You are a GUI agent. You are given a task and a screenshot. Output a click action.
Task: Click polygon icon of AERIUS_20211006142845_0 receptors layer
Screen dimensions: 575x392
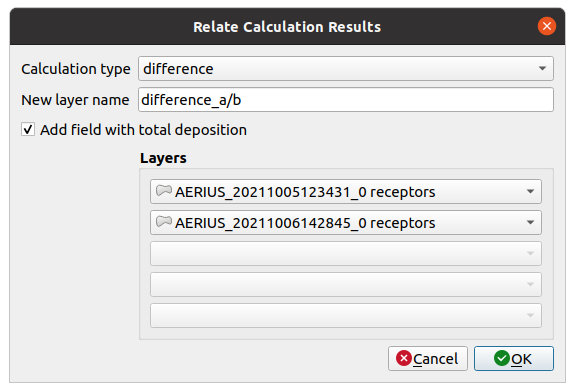pyautogui.click(x=164, y=221)
